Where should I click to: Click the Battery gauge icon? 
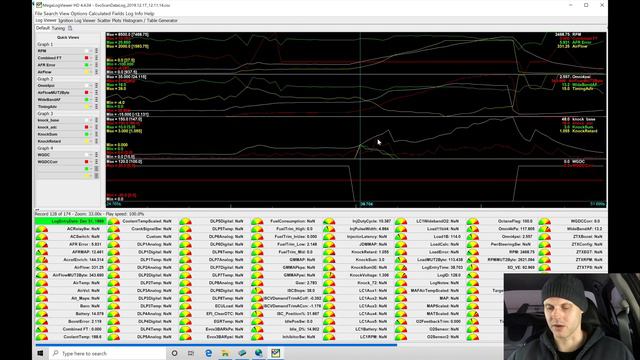tap(42, 314)
